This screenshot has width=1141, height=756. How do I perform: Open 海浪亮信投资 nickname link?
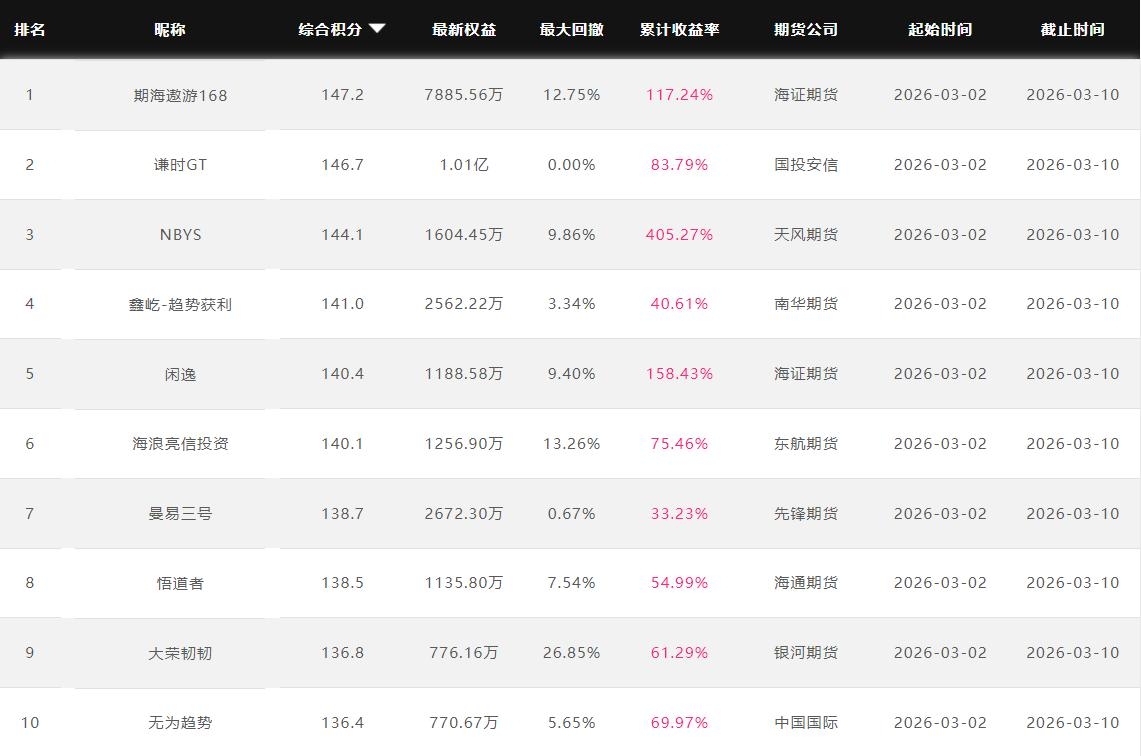pyautogui.click(x=180, y=444)
